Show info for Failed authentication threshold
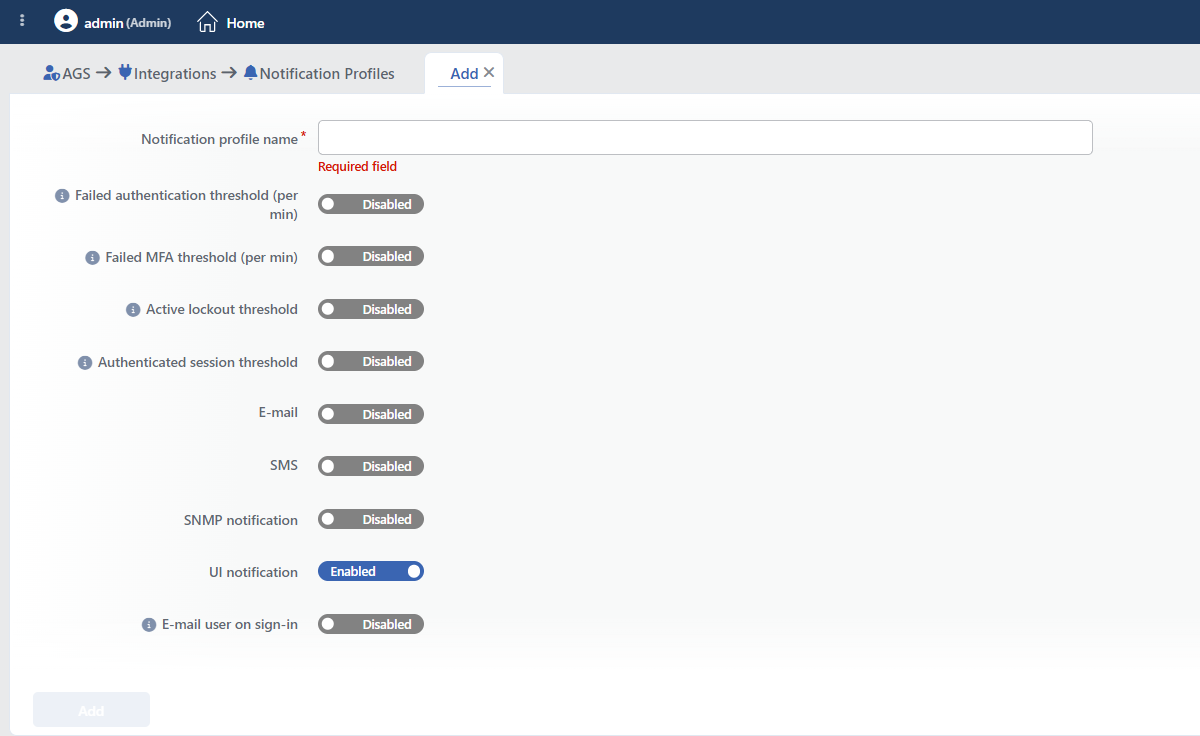 (61, 196)
